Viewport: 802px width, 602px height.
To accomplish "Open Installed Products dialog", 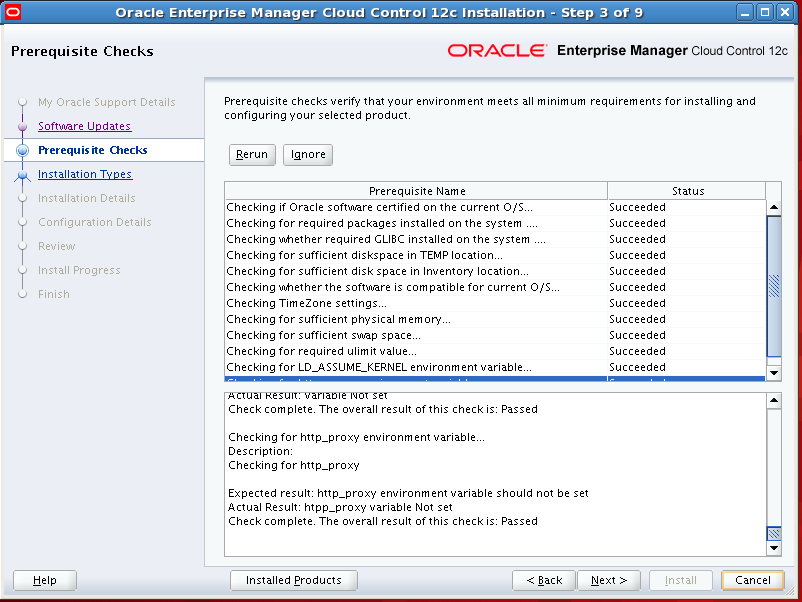I will point(294,581).
